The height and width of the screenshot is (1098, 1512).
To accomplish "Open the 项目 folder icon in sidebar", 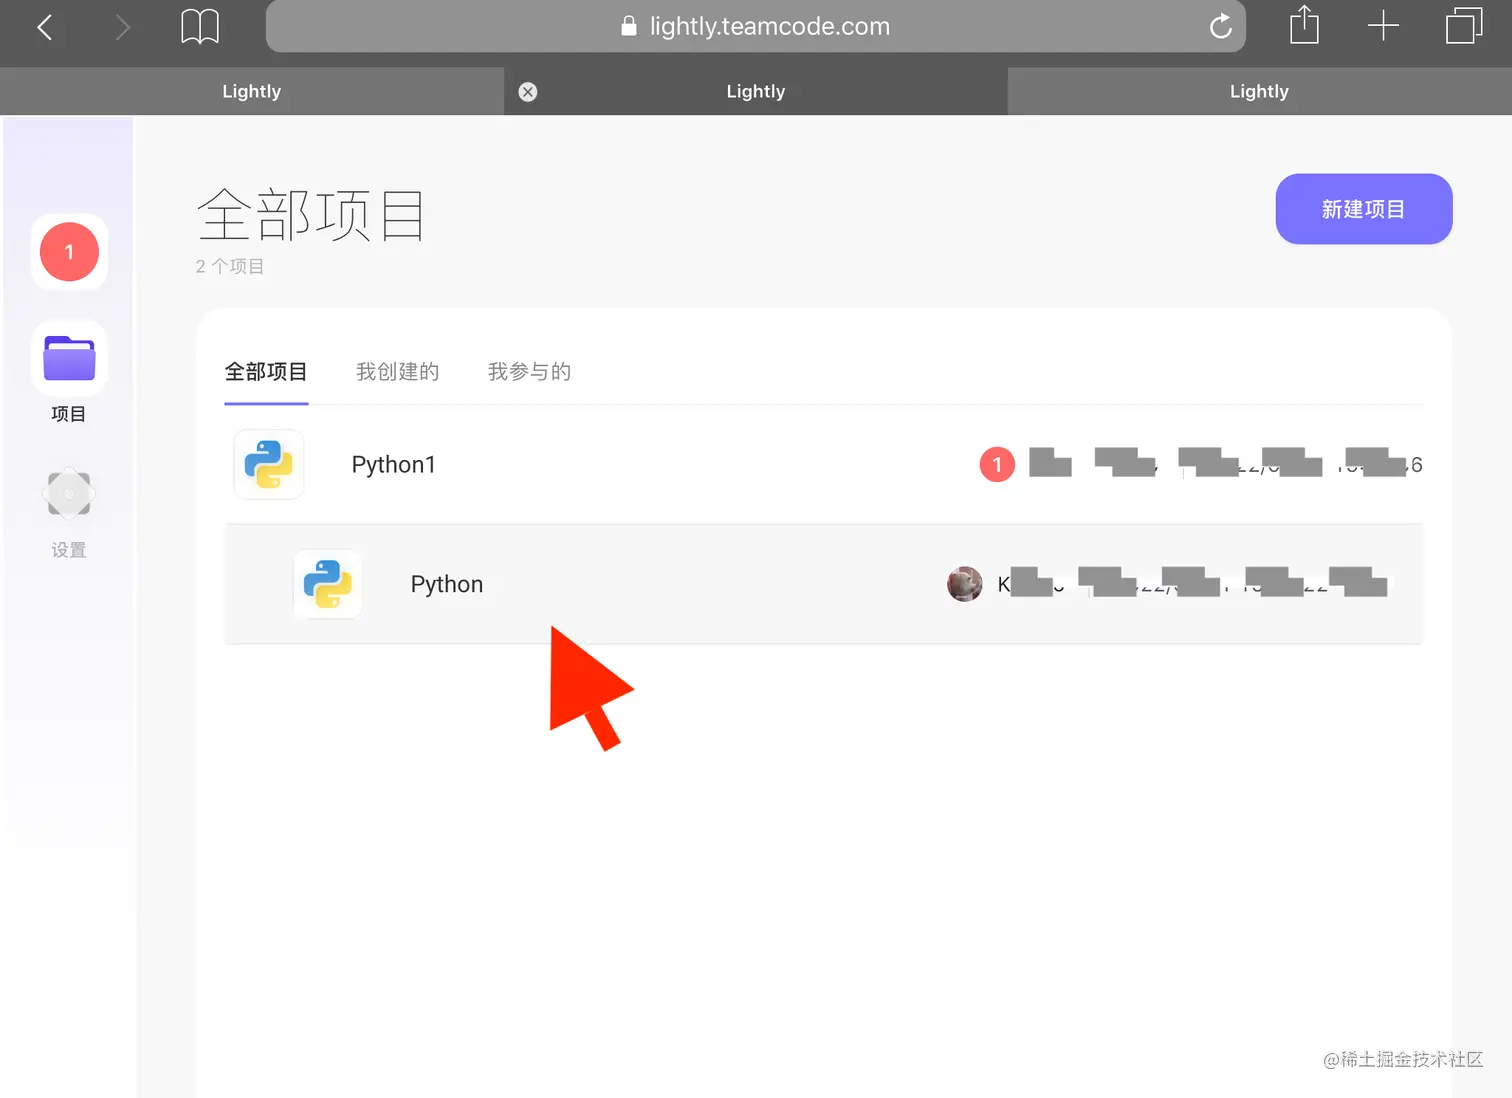I will coord(69,358).
